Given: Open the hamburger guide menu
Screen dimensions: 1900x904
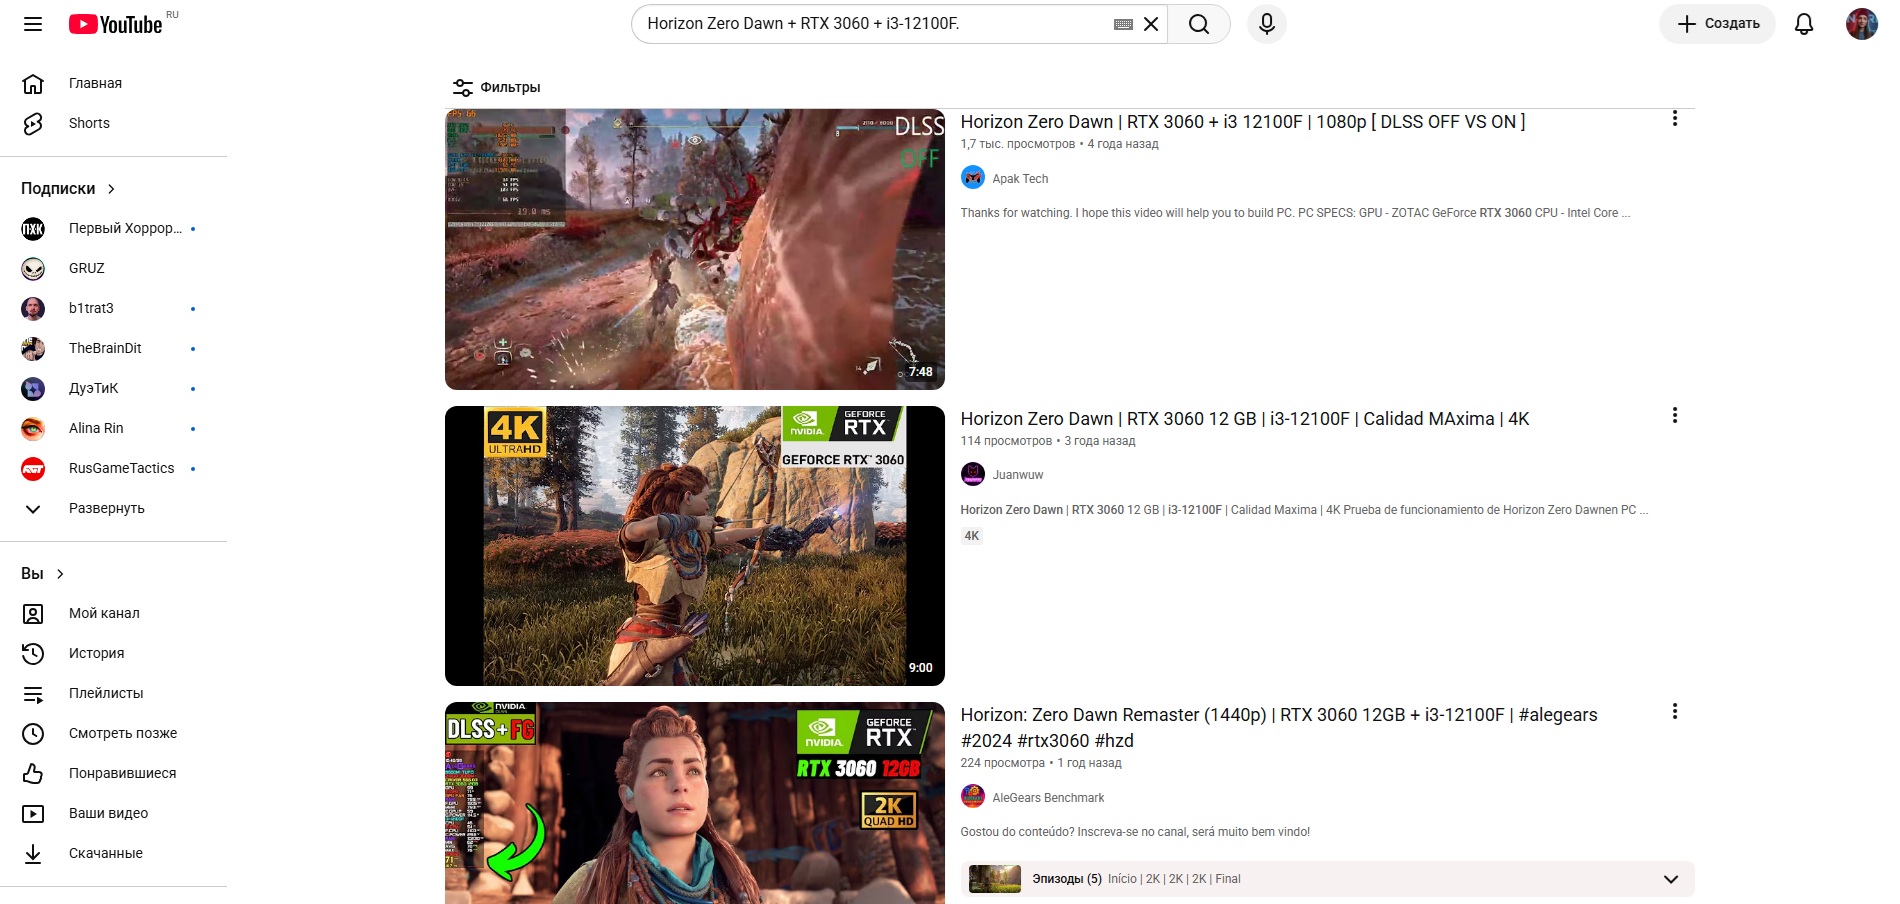Looking at the screenshot, I should click(x=33, y=24).
